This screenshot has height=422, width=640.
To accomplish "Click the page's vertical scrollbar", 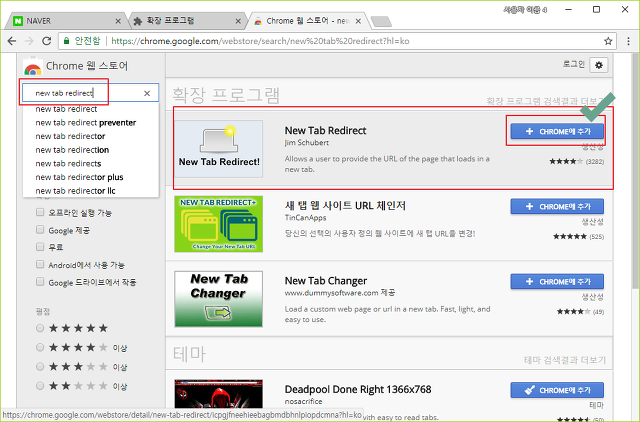I will pos(636,171).
